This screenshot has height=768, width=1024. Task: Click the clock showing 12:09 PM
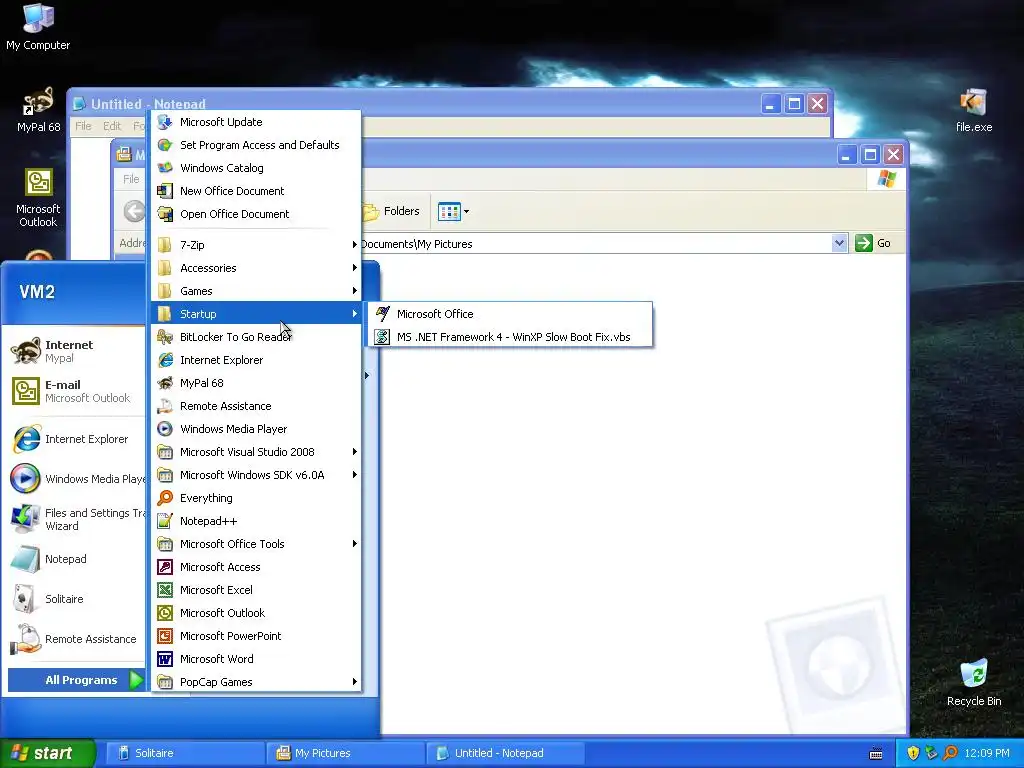987,753
